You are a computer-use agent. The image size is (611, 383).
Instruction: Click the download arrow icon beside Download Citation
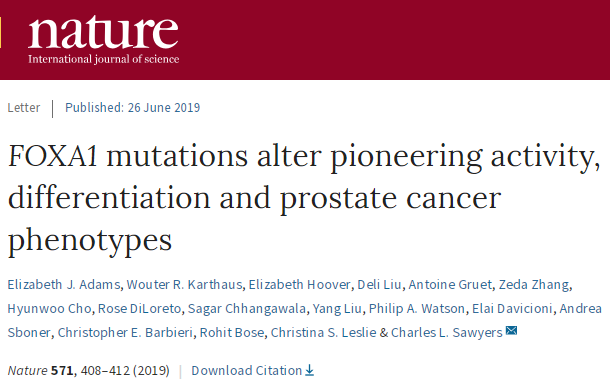click(309, 370)
